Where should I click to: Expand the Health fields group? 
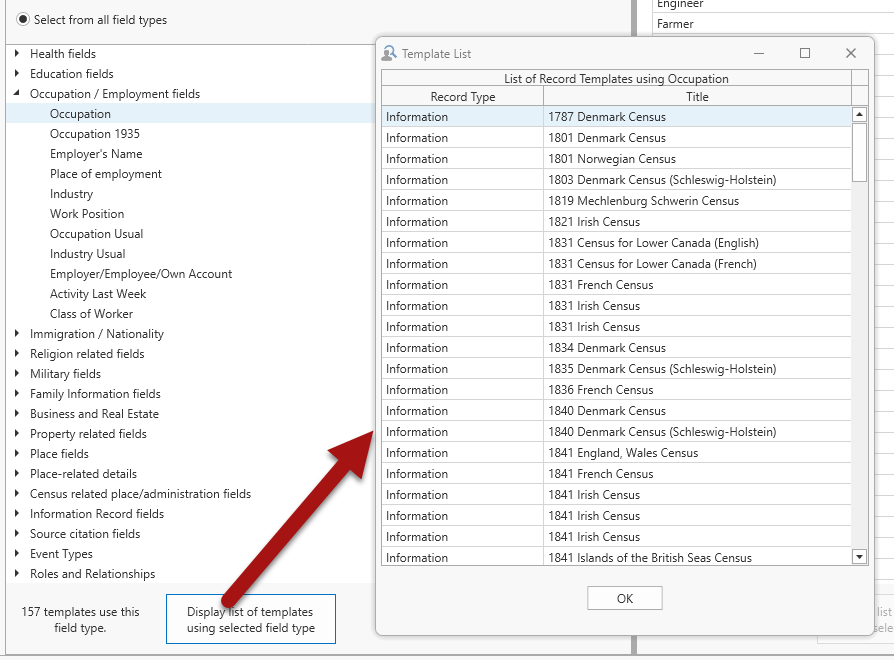click(17, 54)
